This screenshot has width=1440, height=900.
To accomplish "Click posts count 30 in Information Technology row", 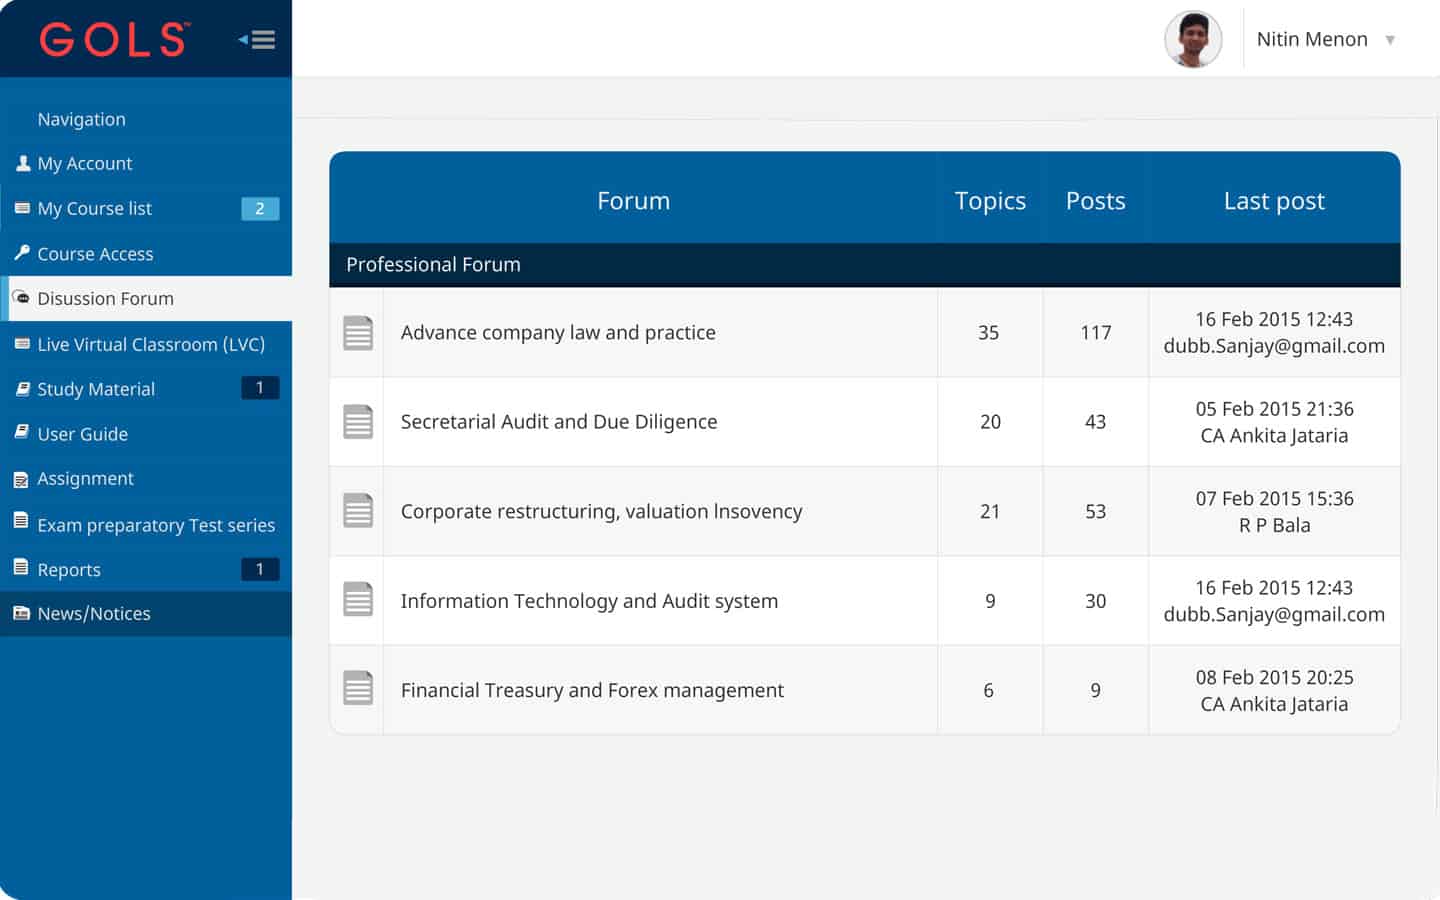I will tap(1096, 601).
